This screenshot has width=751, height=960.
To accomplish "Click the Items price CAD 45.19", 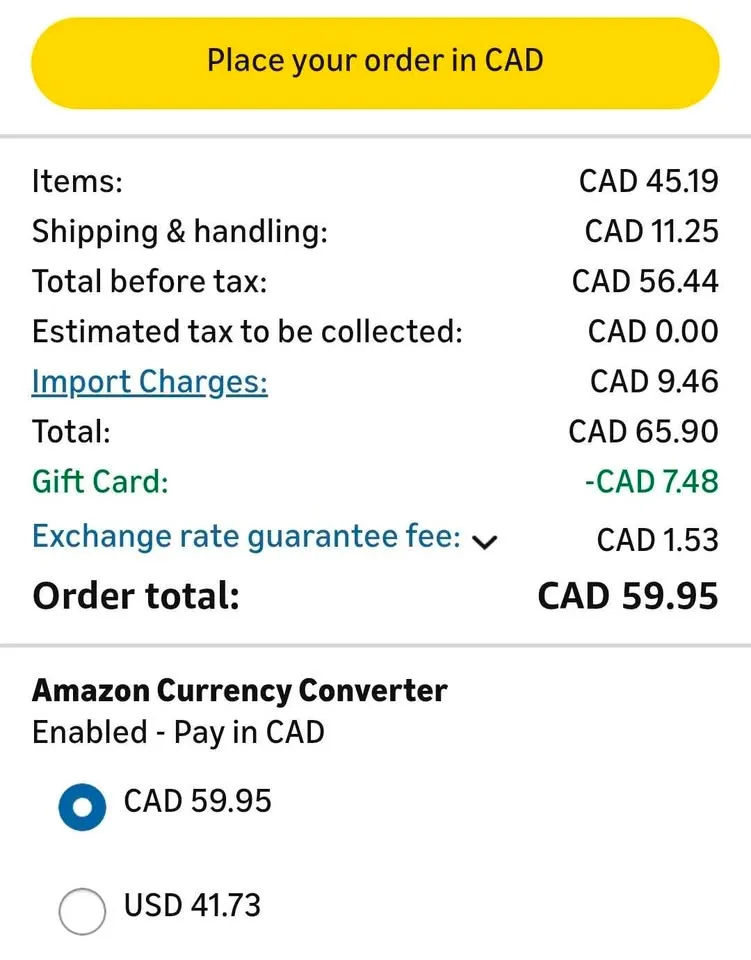I will 648,182.
